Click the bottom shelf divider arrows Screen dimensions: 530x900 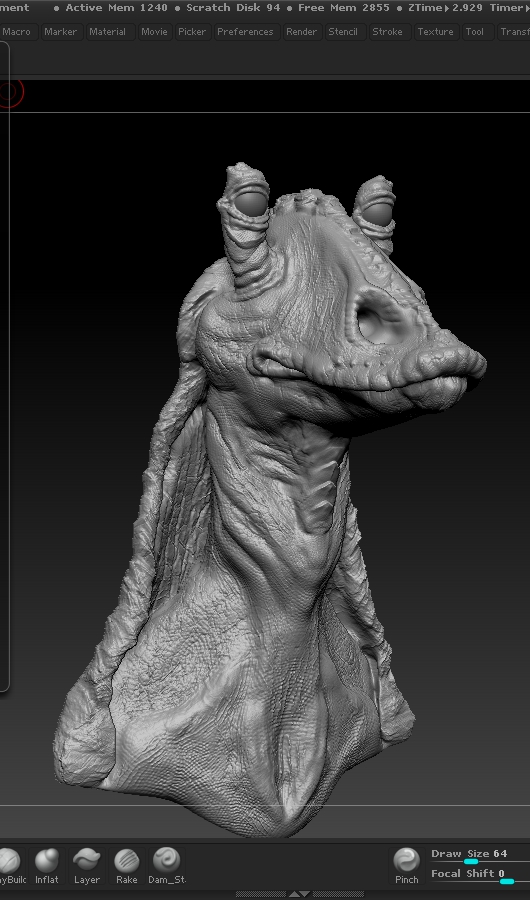[299, 894]
